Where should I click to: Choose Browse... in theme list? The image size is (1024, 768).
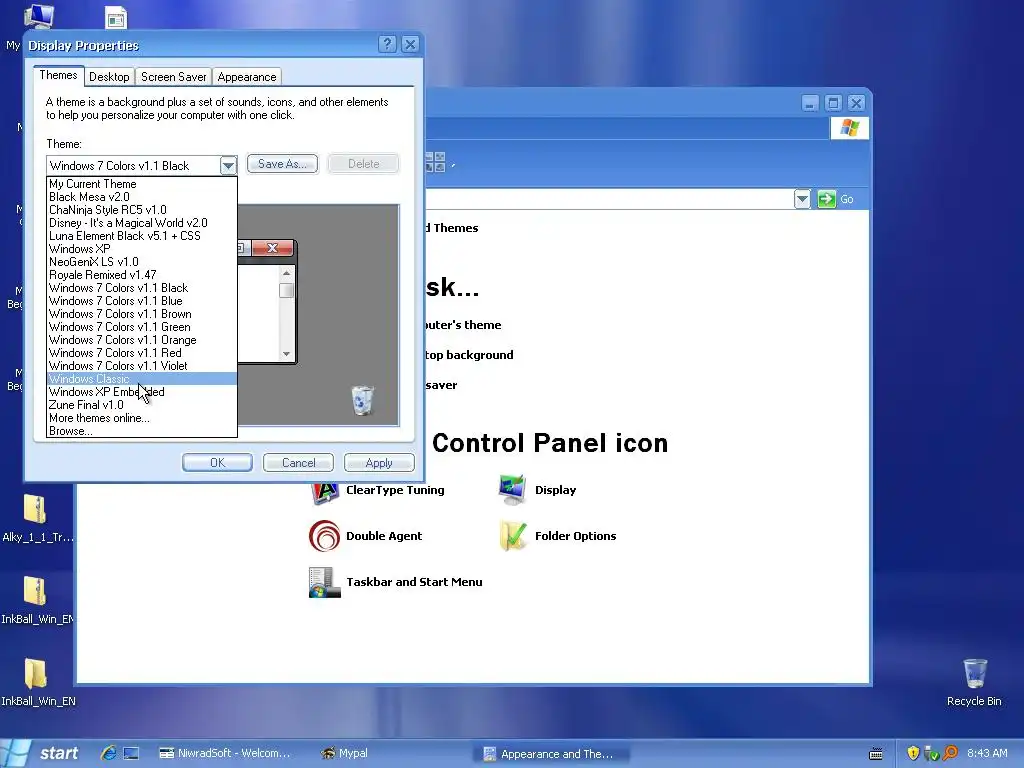click(x=142, y=431)
